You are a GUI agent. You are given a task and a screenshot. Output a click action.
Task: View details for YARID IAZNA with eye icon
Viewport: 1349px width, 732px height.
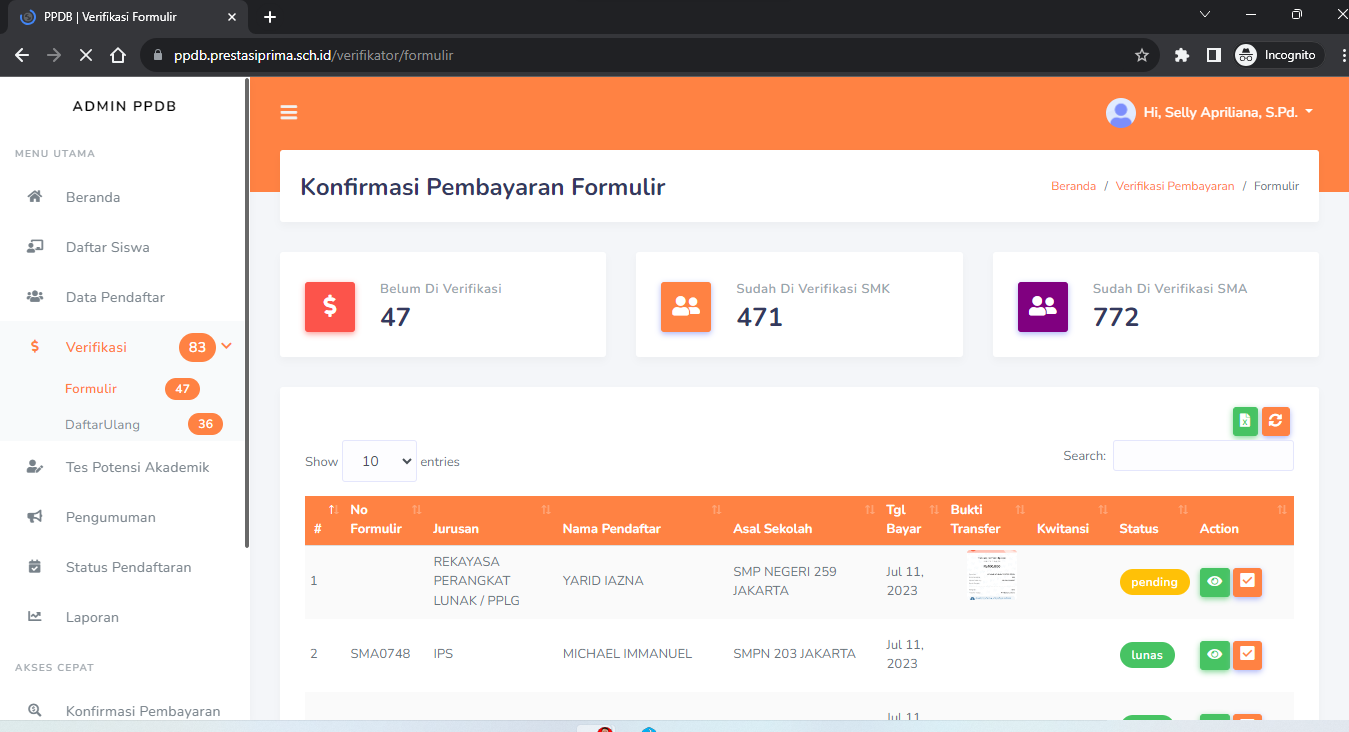(x=1214, y=582)
